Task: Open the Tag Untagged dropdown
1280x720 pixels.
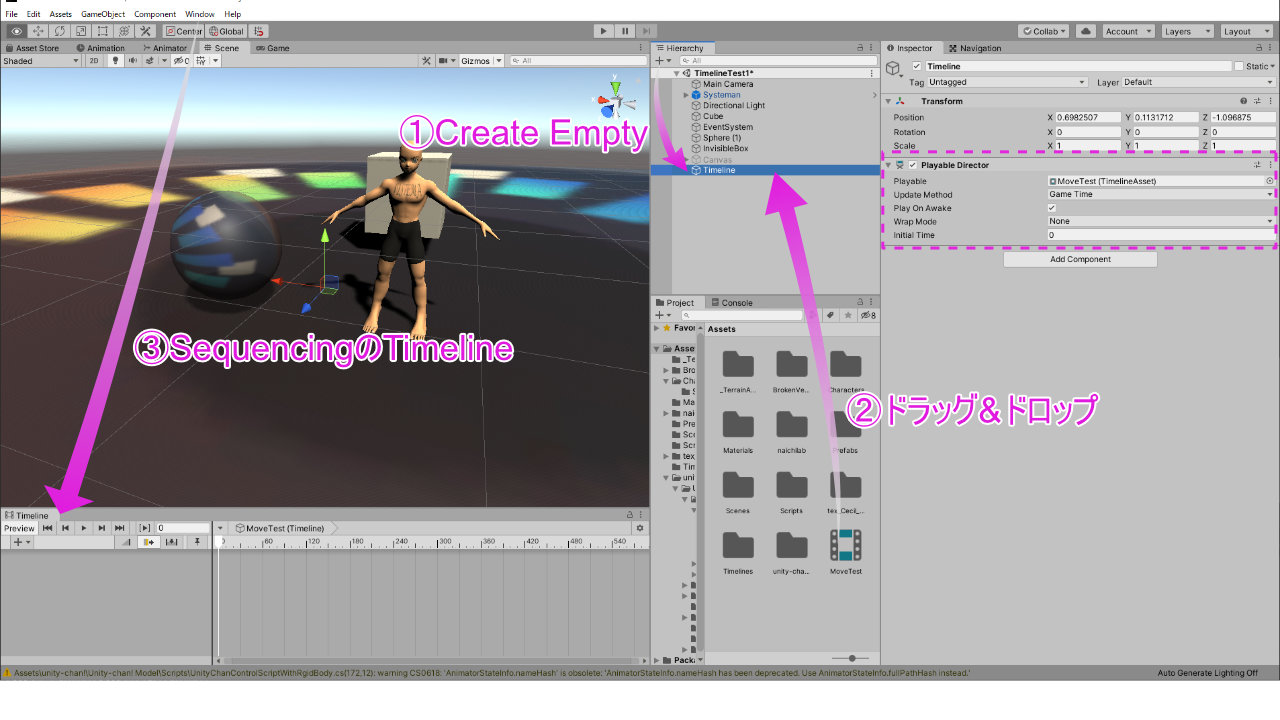Action: click(1007, 82)
